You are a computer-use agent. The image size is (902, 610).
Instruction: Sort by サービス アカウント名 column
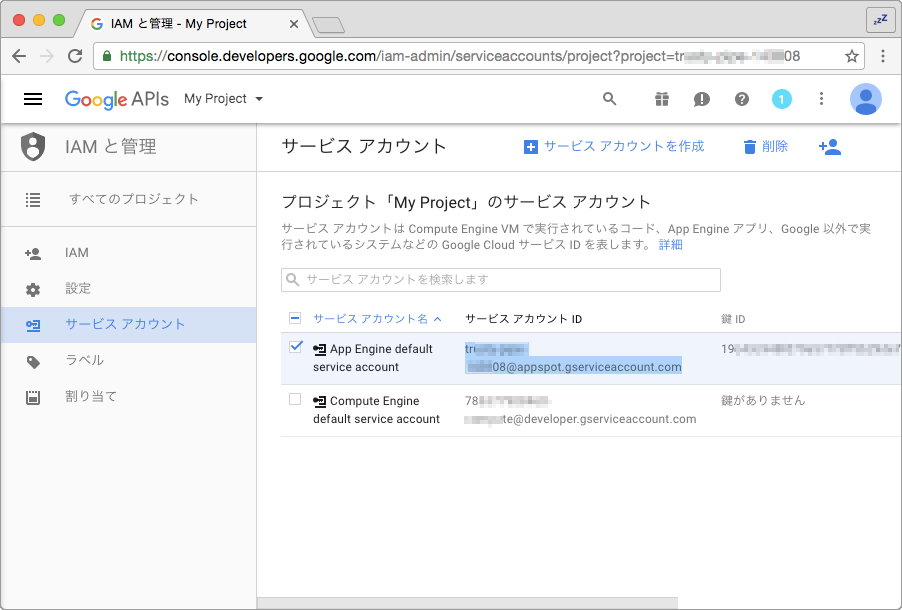[x=377, y=319]
